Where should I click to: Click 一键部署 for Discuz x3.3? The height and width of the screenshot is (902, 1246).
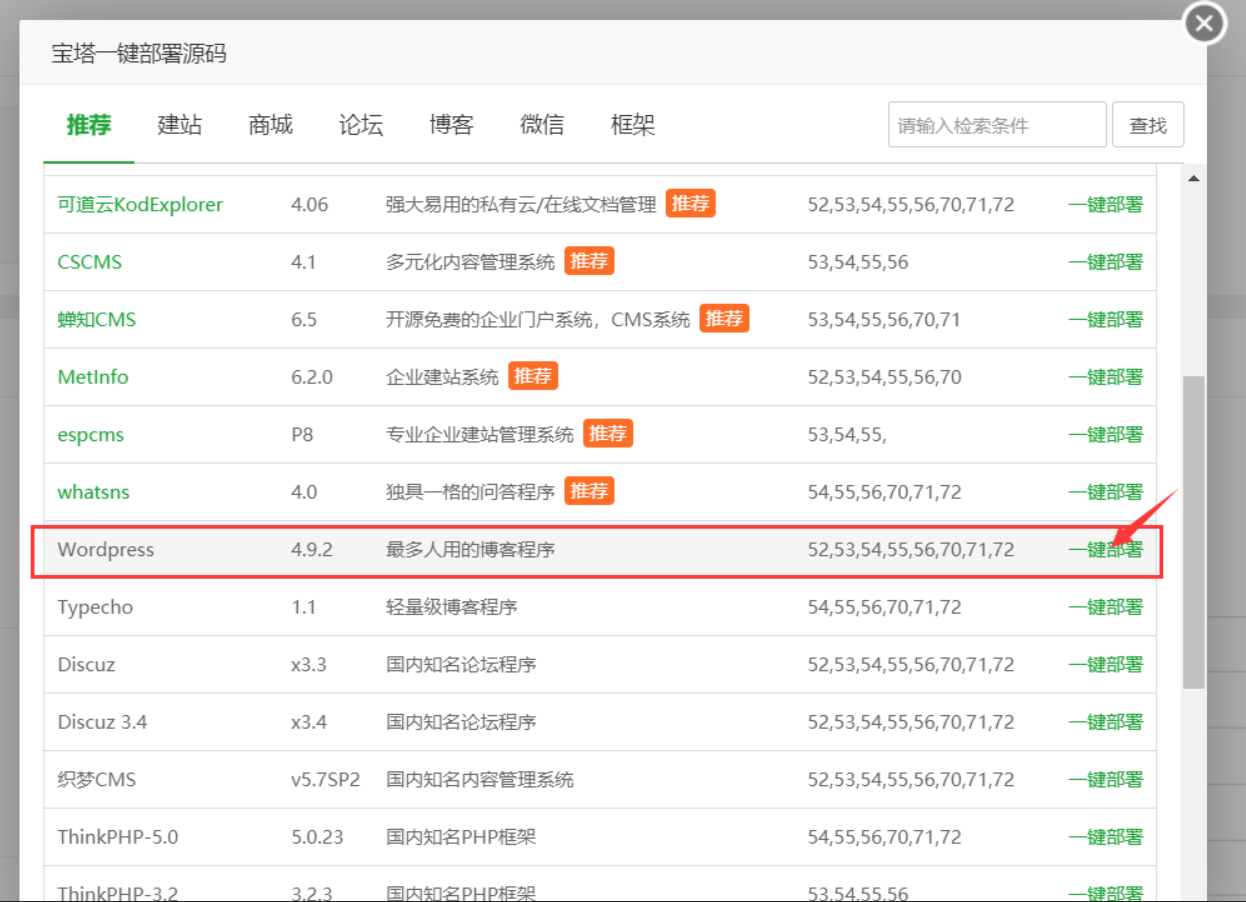pyautogui.click(x=1105, y=665)
